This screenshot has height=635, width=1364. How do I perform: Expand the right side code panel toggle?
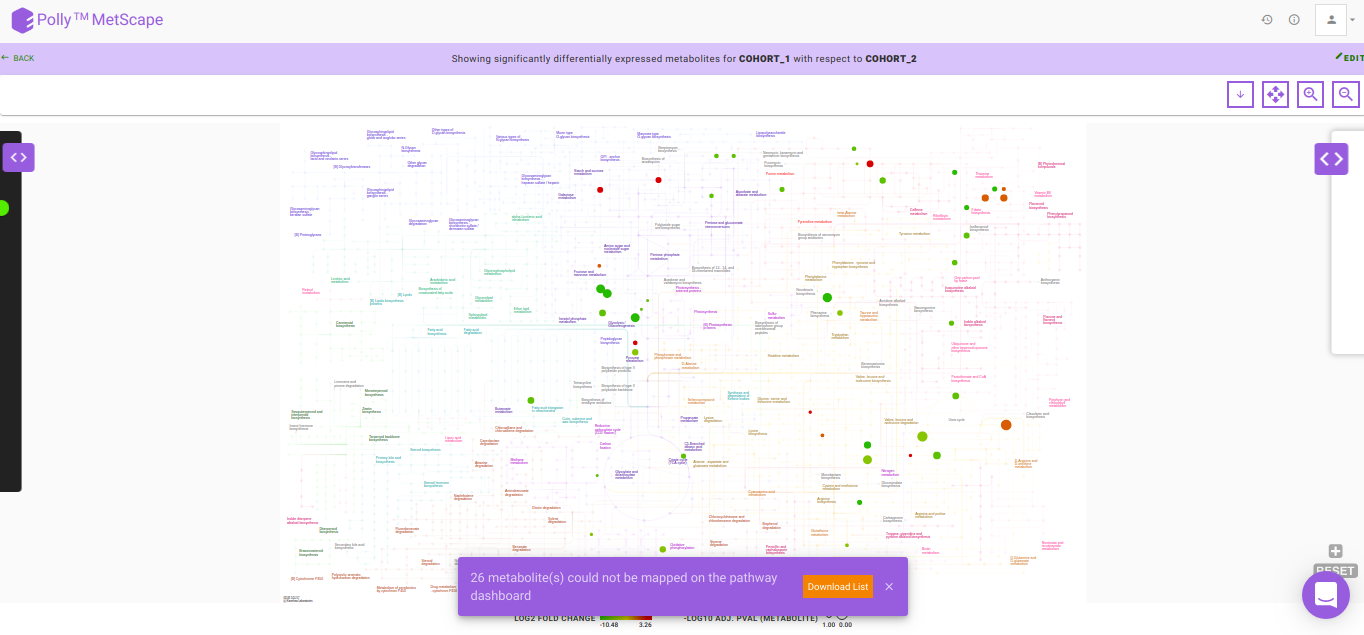(1331, 158)
